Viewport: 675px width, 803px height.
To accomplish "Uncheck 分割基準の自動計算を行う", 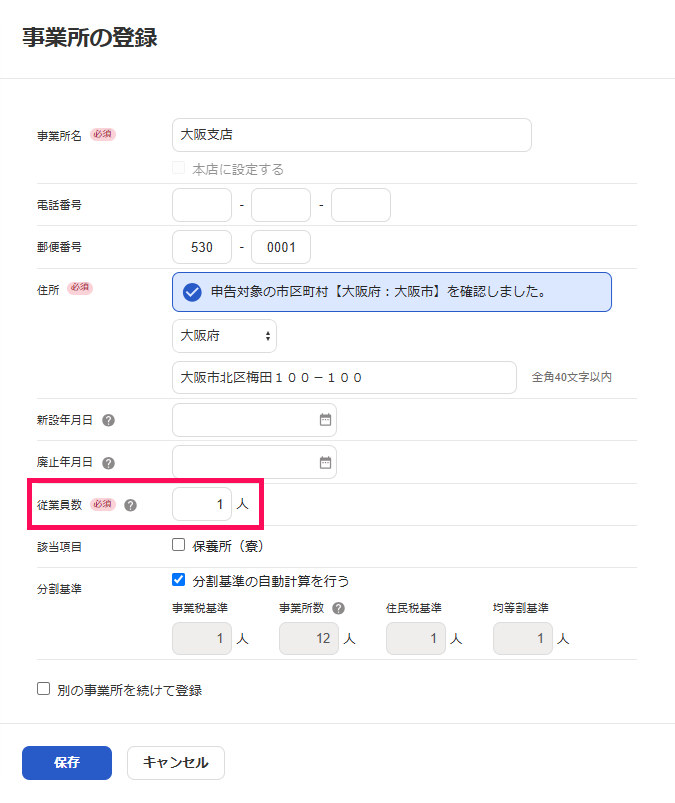I will pos(178,580).
